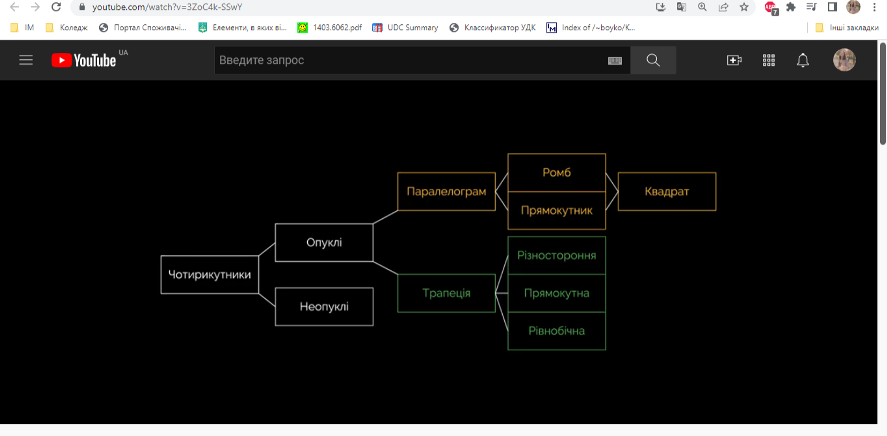Open Портал Споживачі bookmark
Image resolution: width=887 pixels, height=436 pixels.
(143, 27)
